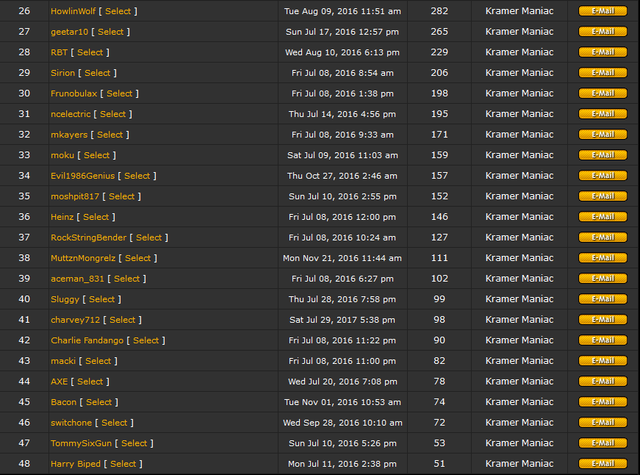This screenshot has width=640, height=475.
Task: Open geetar10 username link
Action: 69,32
